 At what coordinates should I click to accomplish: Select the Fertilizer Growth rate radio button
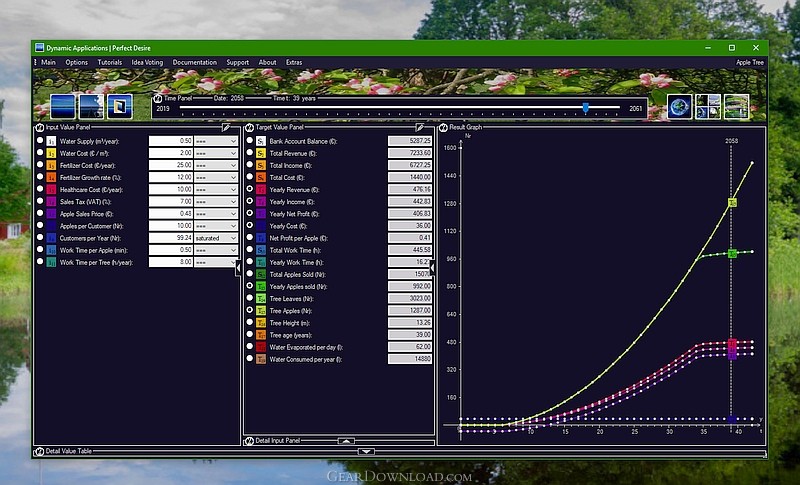pyautogui.click(x=40, y=177)
